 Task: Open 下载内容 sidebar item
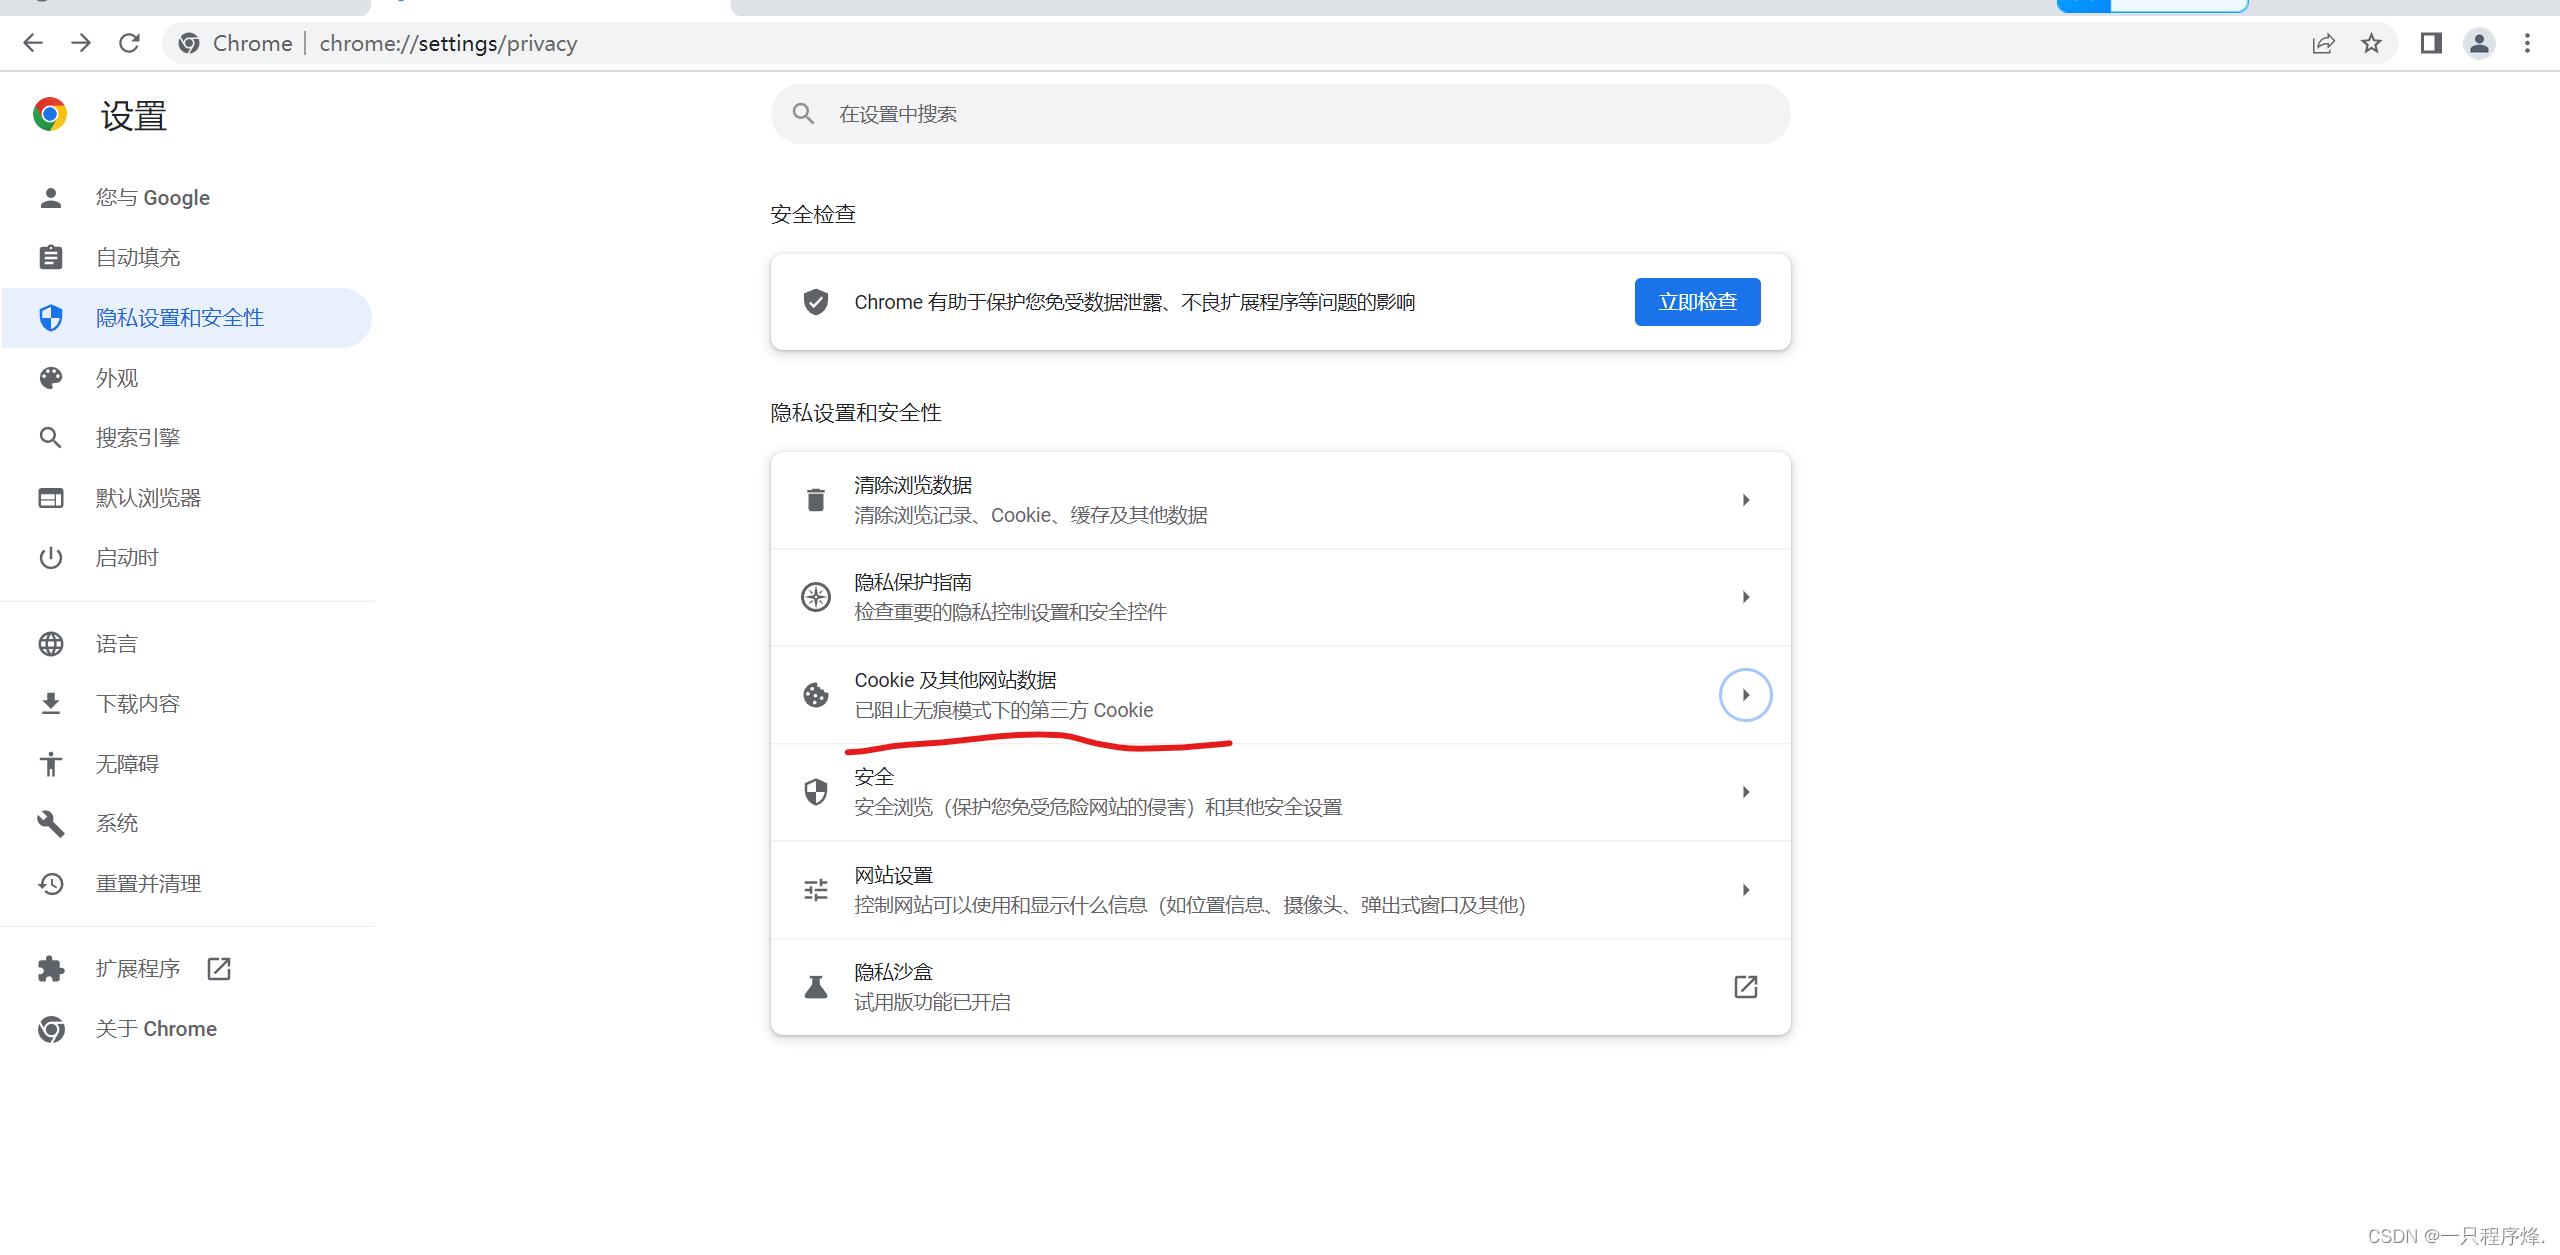[138, 704]
